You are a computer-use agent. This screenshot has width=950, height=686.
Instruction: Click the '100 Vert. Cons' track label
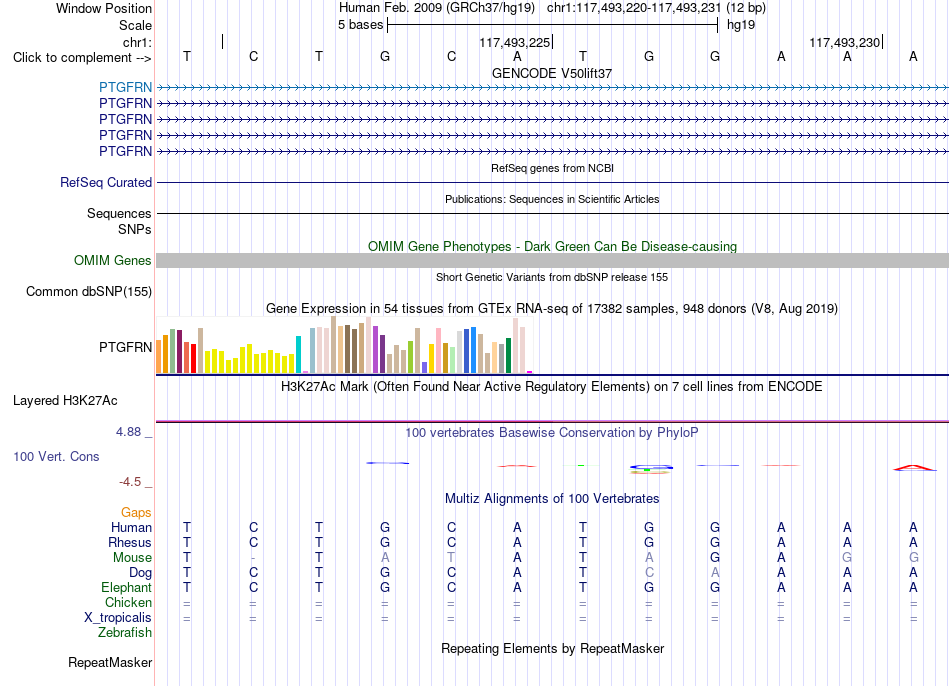56,456
